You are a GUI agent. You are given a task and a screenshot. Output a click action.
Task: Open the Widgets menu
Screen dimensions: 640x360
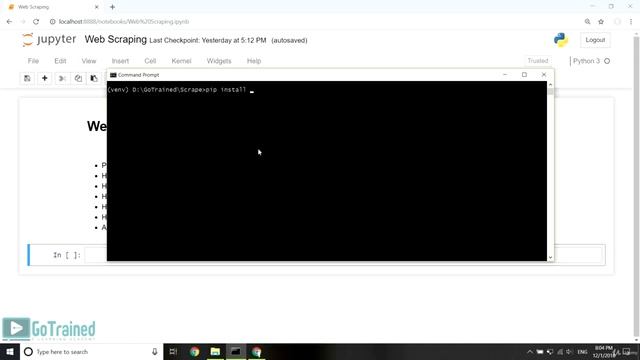click(x=219, y=61)
